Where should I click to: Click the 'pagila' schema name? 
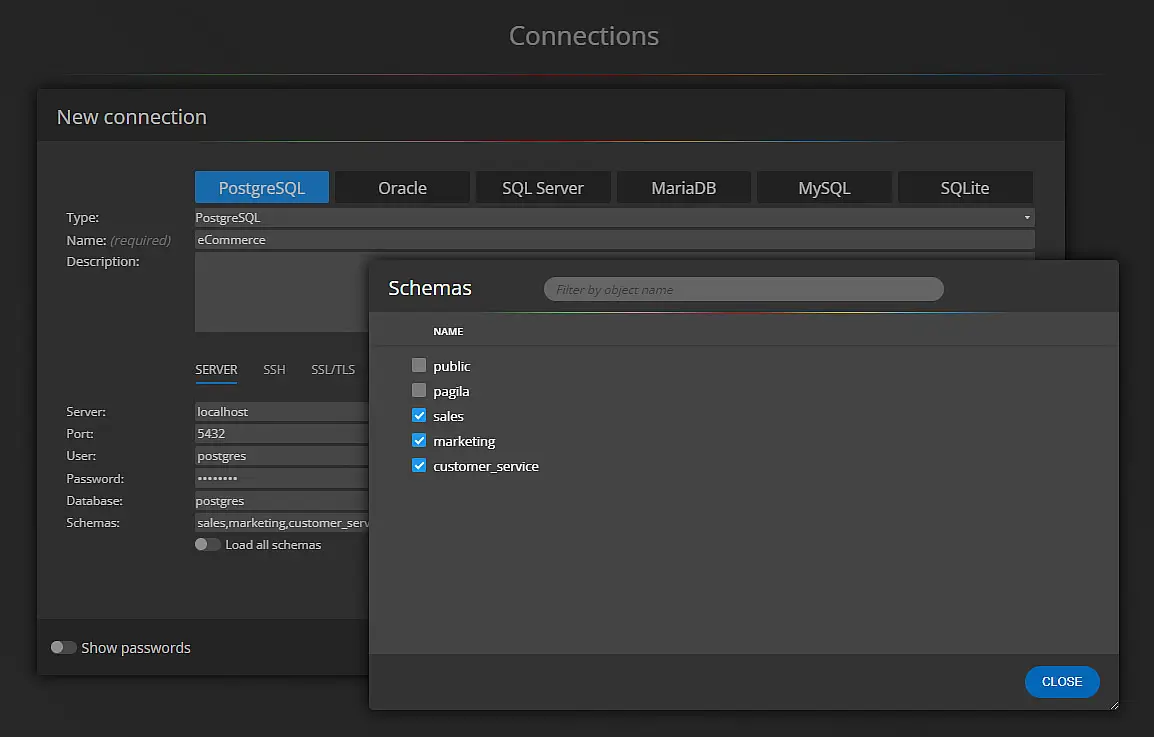pos(451,392)
